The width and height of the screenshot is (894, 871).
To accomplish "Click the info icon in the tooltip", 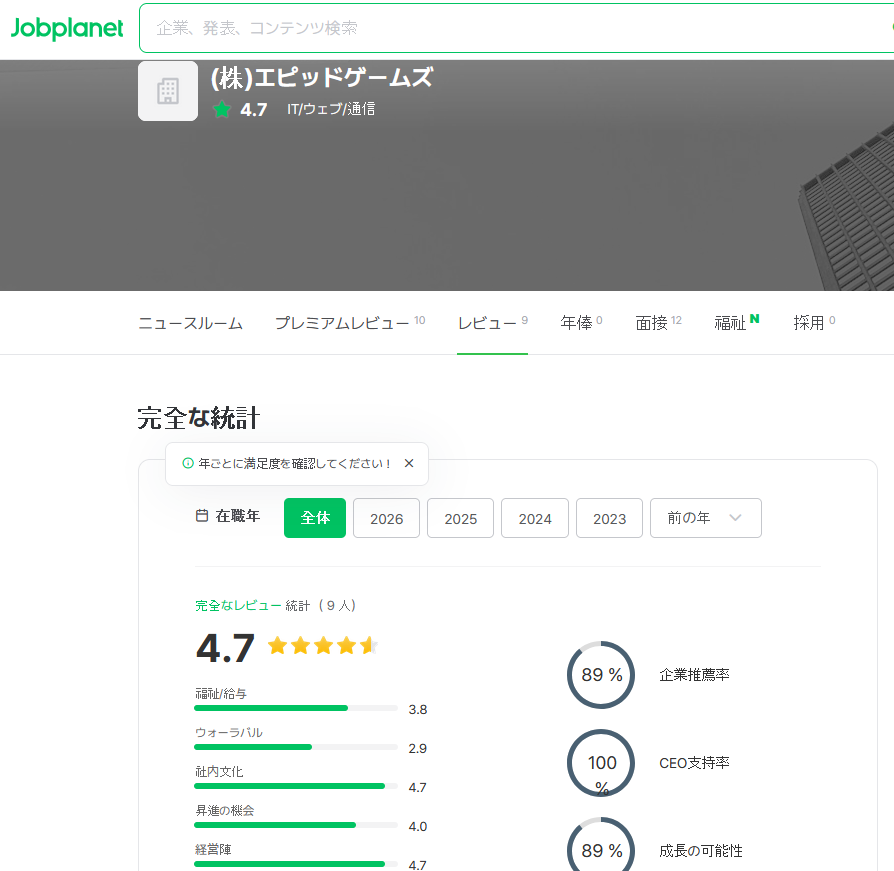I will coord(187,464).
